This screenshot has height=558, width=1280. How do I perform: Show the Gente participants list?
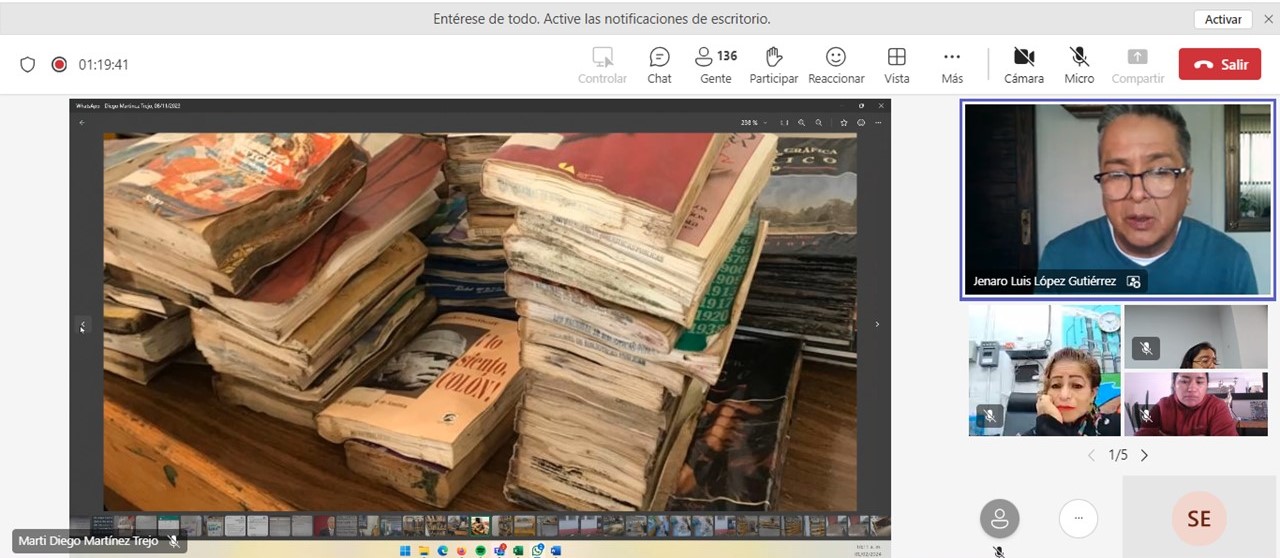(x=715, y=65)
